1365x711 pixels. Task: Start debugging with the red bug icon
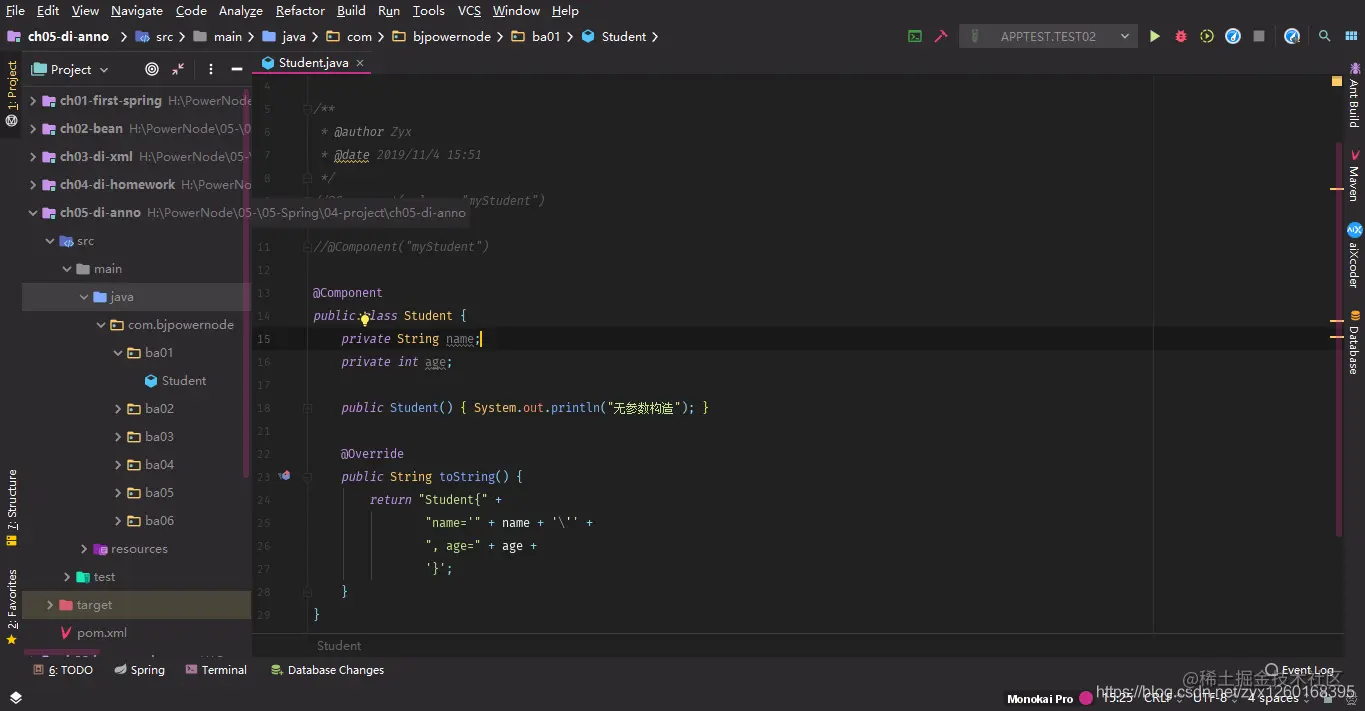(1181, 36)
